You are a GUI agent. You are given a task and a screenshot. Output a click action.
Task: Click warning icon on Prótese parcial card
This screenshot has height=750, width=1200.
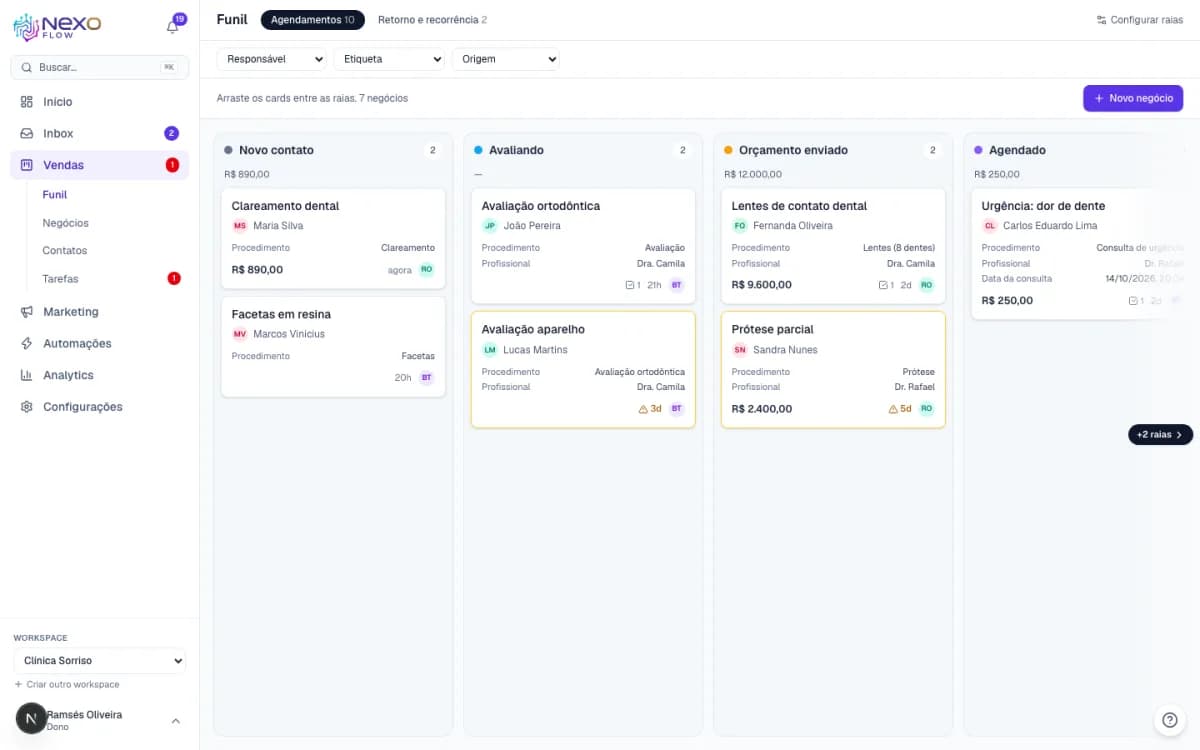(894, 409)
